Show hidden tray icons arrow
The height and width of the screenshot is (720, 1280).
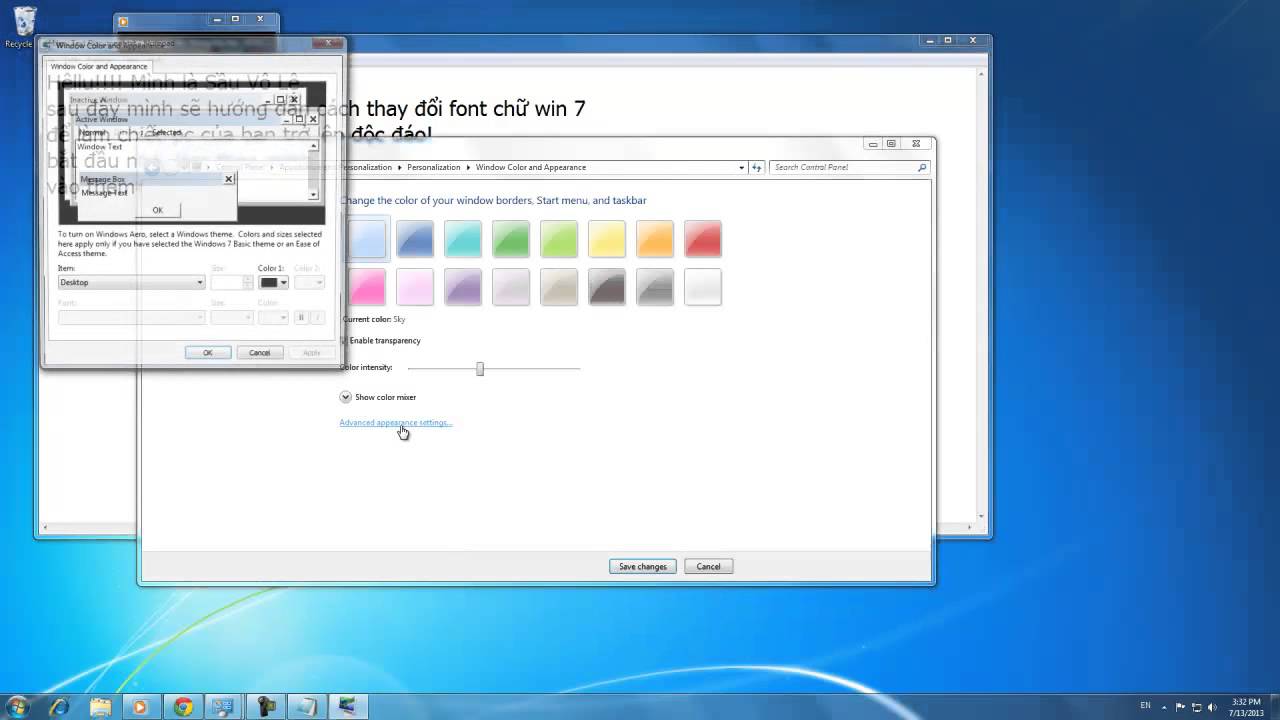pos(1164,707)
